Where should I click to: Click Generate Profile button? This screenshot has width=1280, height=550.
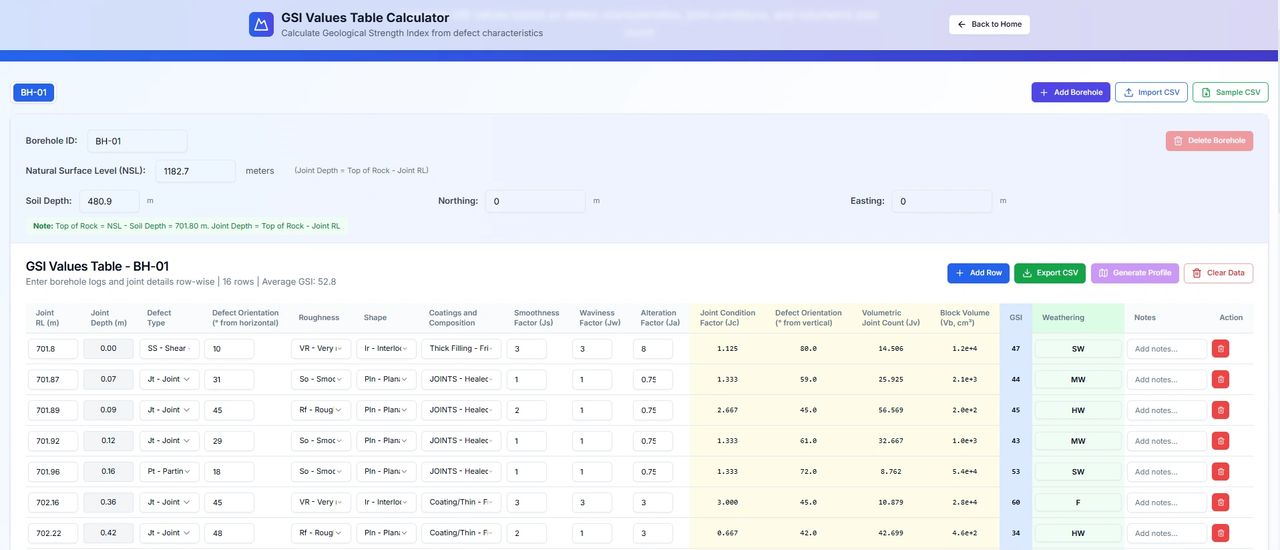click(1135, 273)
